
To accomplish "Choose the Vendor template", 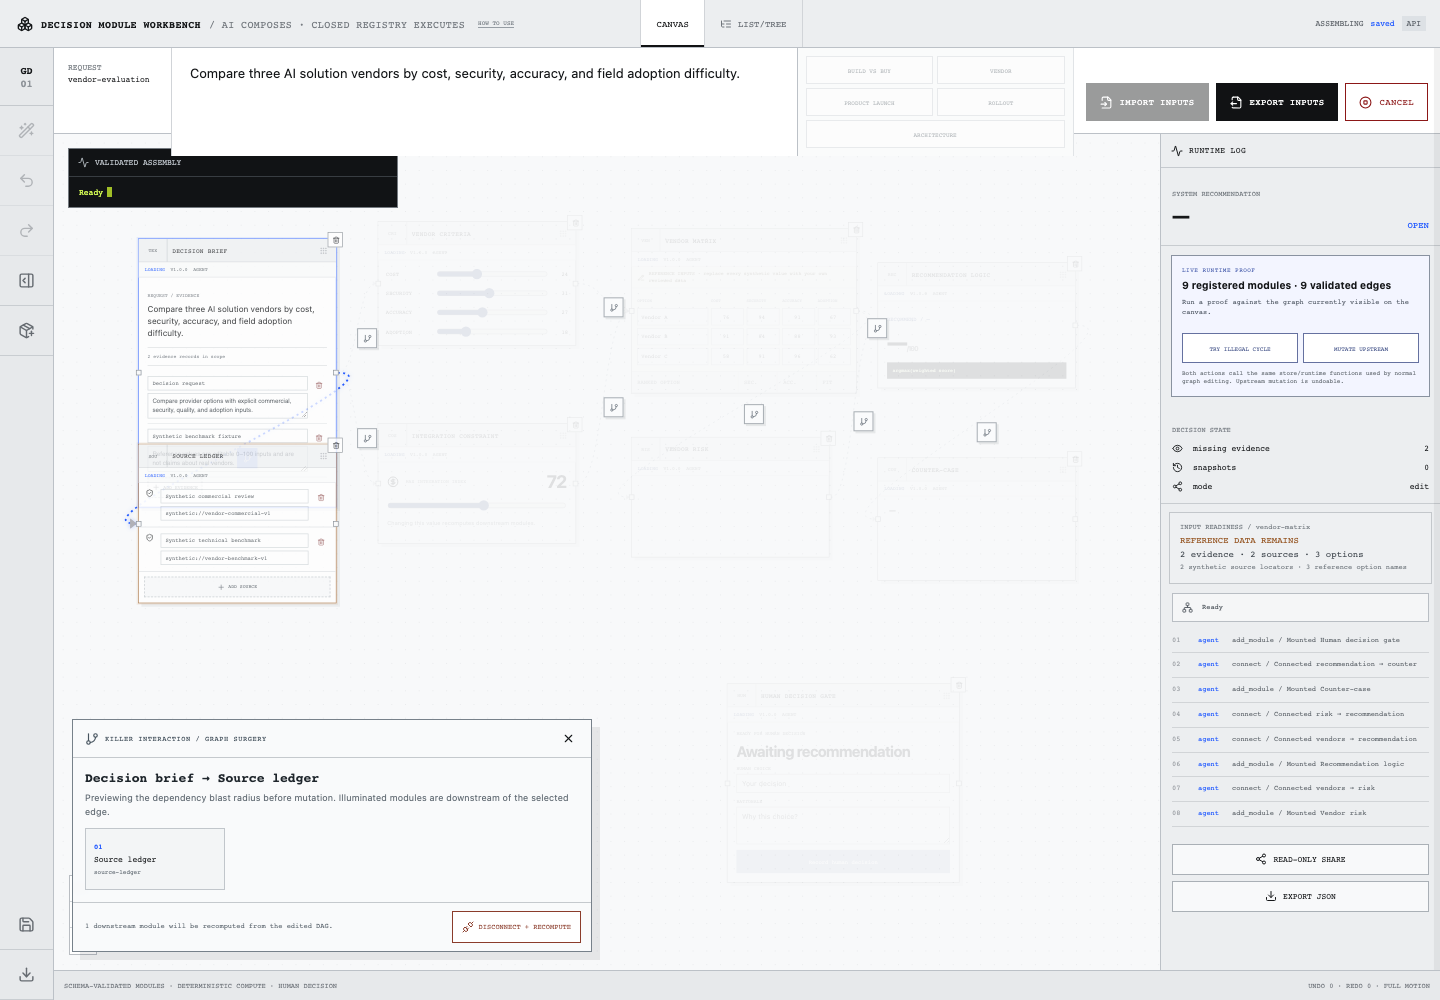I will (1001, 70).
